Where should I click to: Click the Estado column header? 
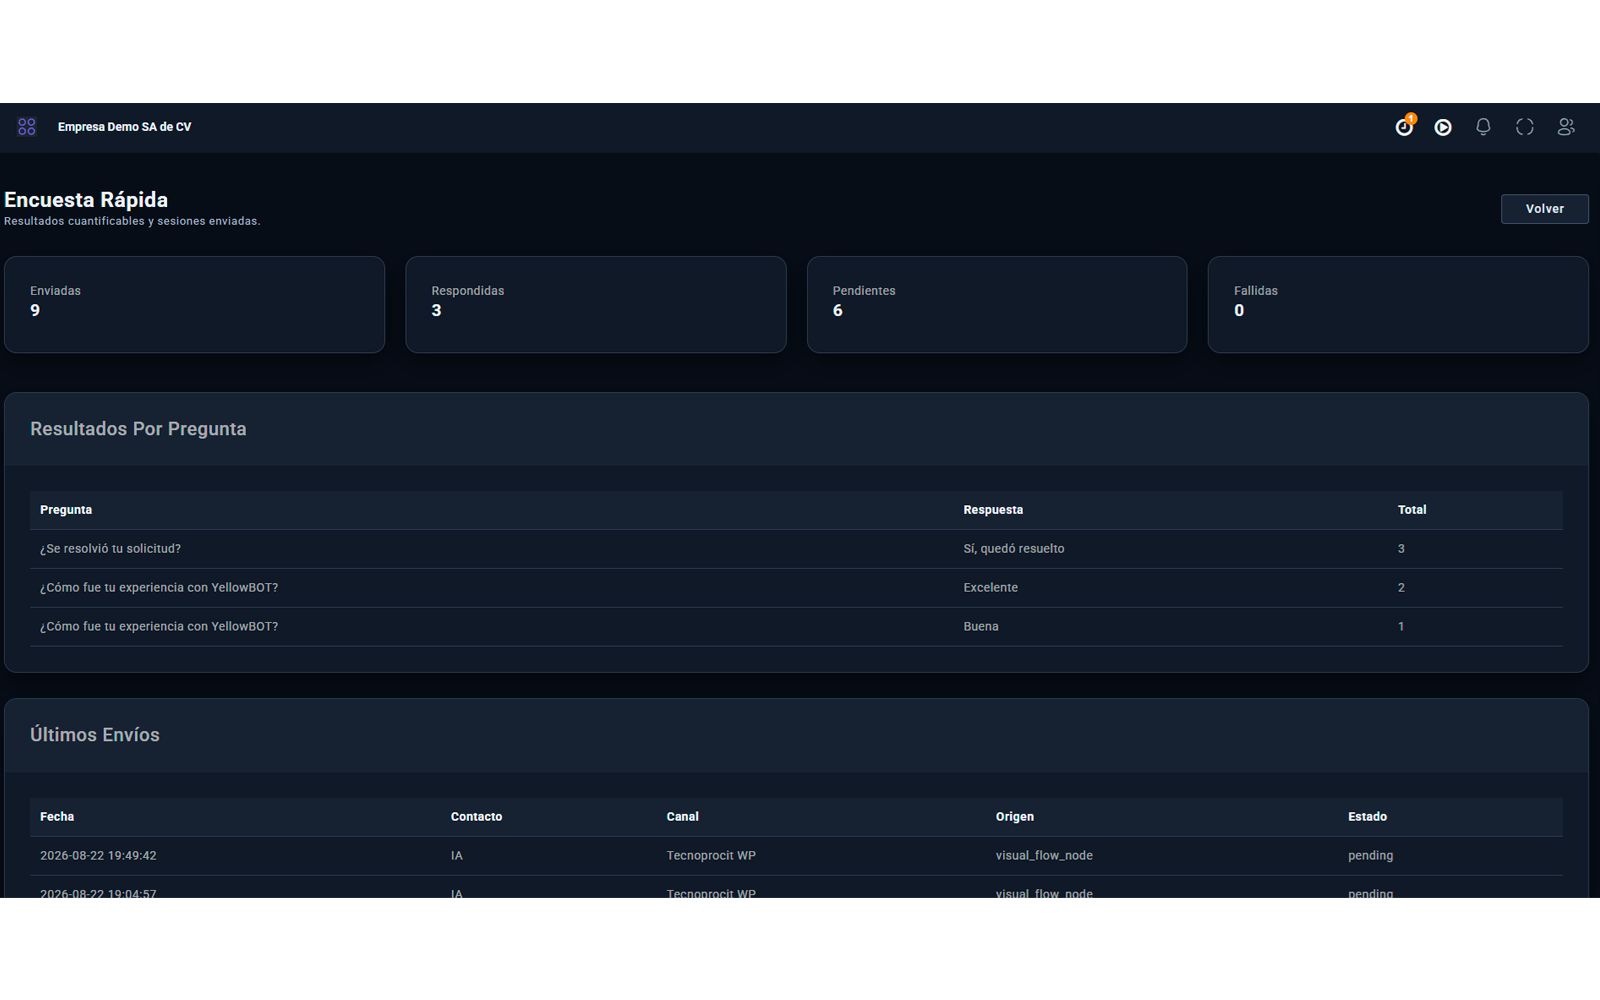1367,817
